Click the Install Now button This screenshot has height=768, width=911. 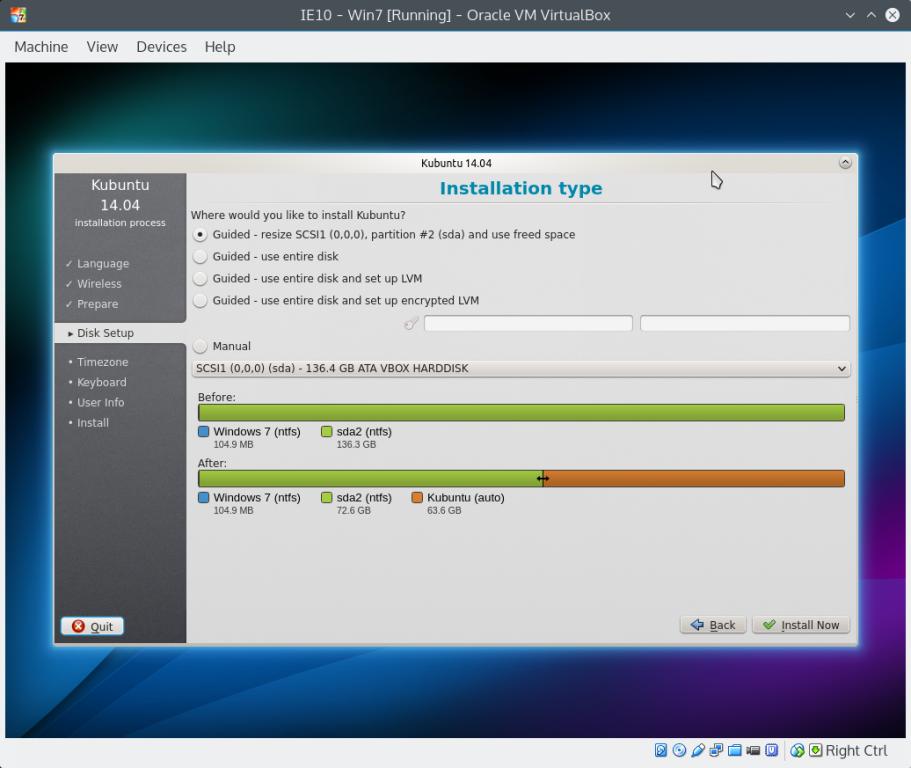click(800, 625)
